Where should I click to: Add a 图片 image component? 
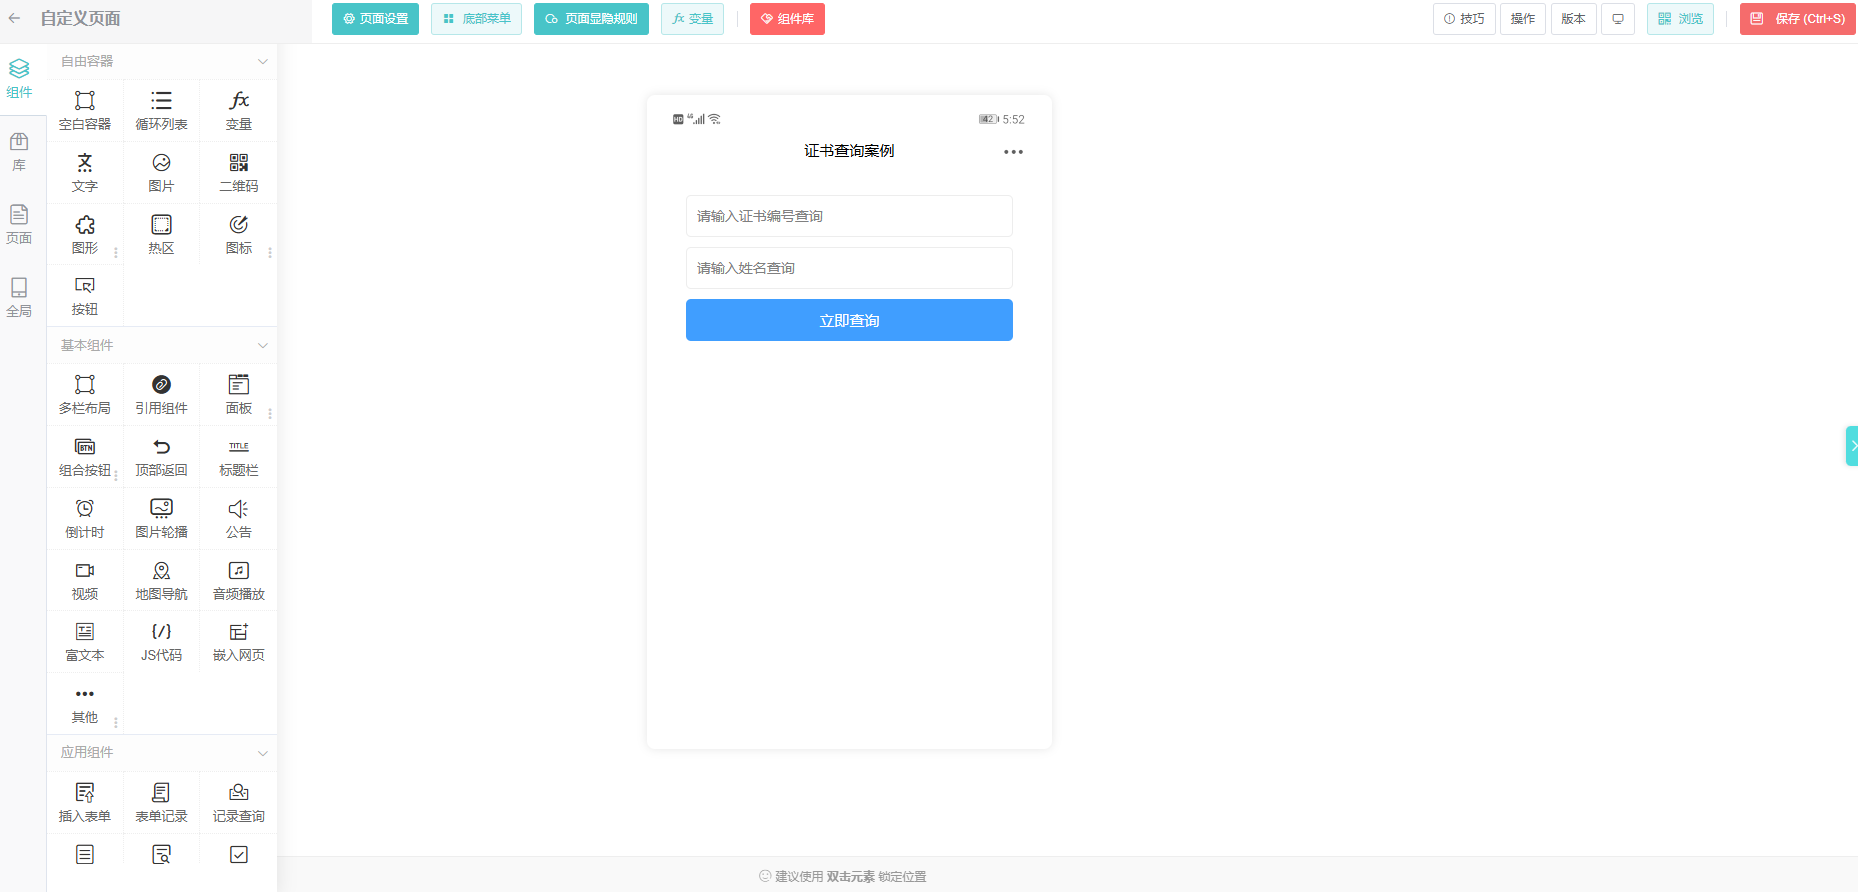pos(161,173)
